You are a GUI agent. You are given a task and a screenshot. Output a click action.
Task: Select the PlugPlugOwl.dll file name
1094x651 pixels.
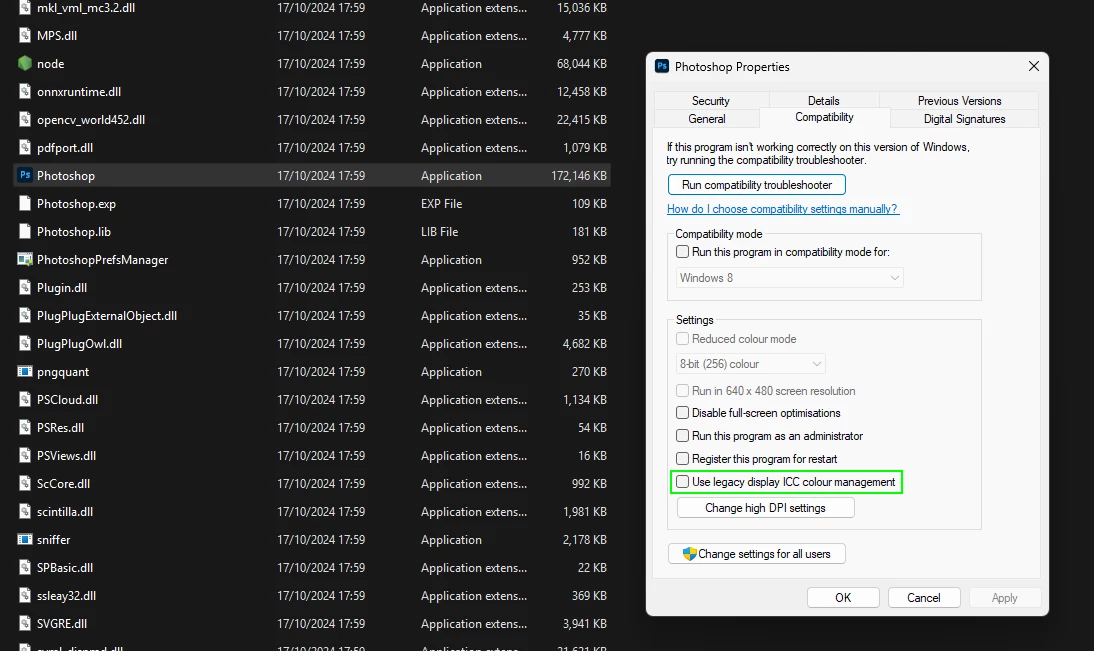(80, 343)
